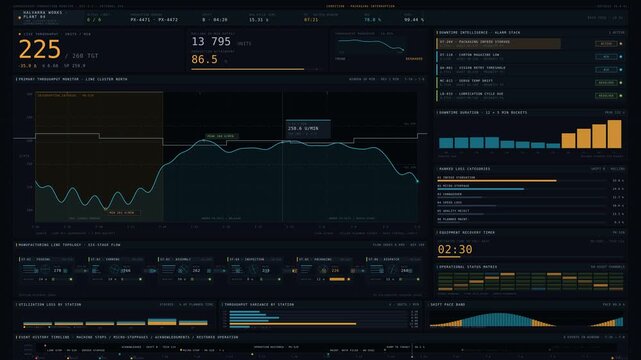Viewport: 641px width, 360px height.
Task: Click the ST-04 Inspection machine glyph
Action: [253, 270]
